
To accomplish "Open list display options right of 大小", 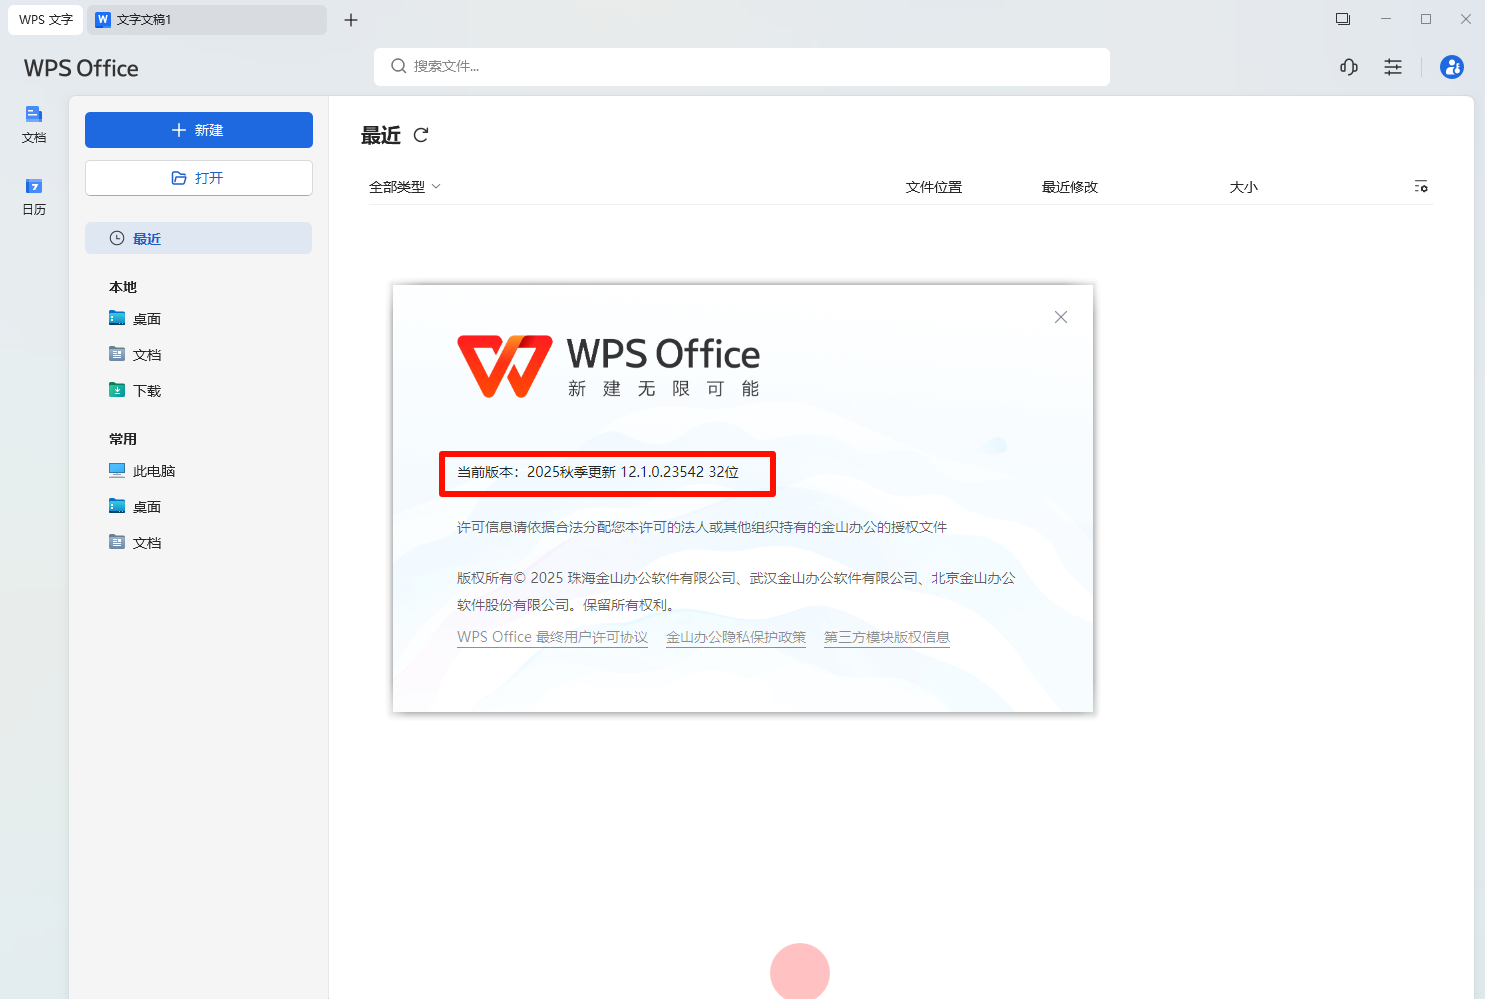I will (x=1421, y=186).
